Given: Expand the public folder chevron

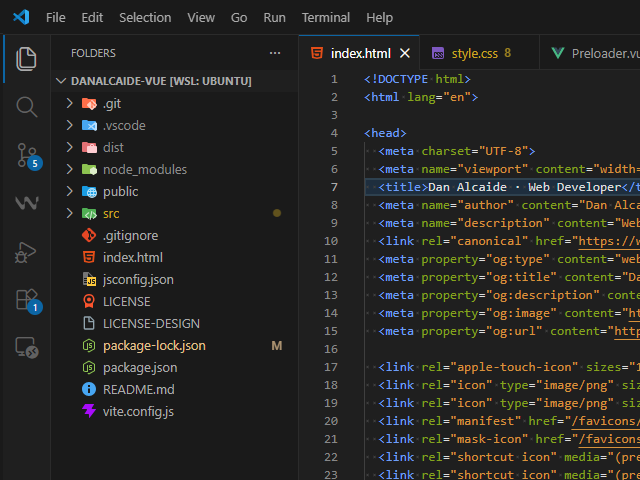Looking at the screenshot, I should pyautogui.click(x=70, y=191).
